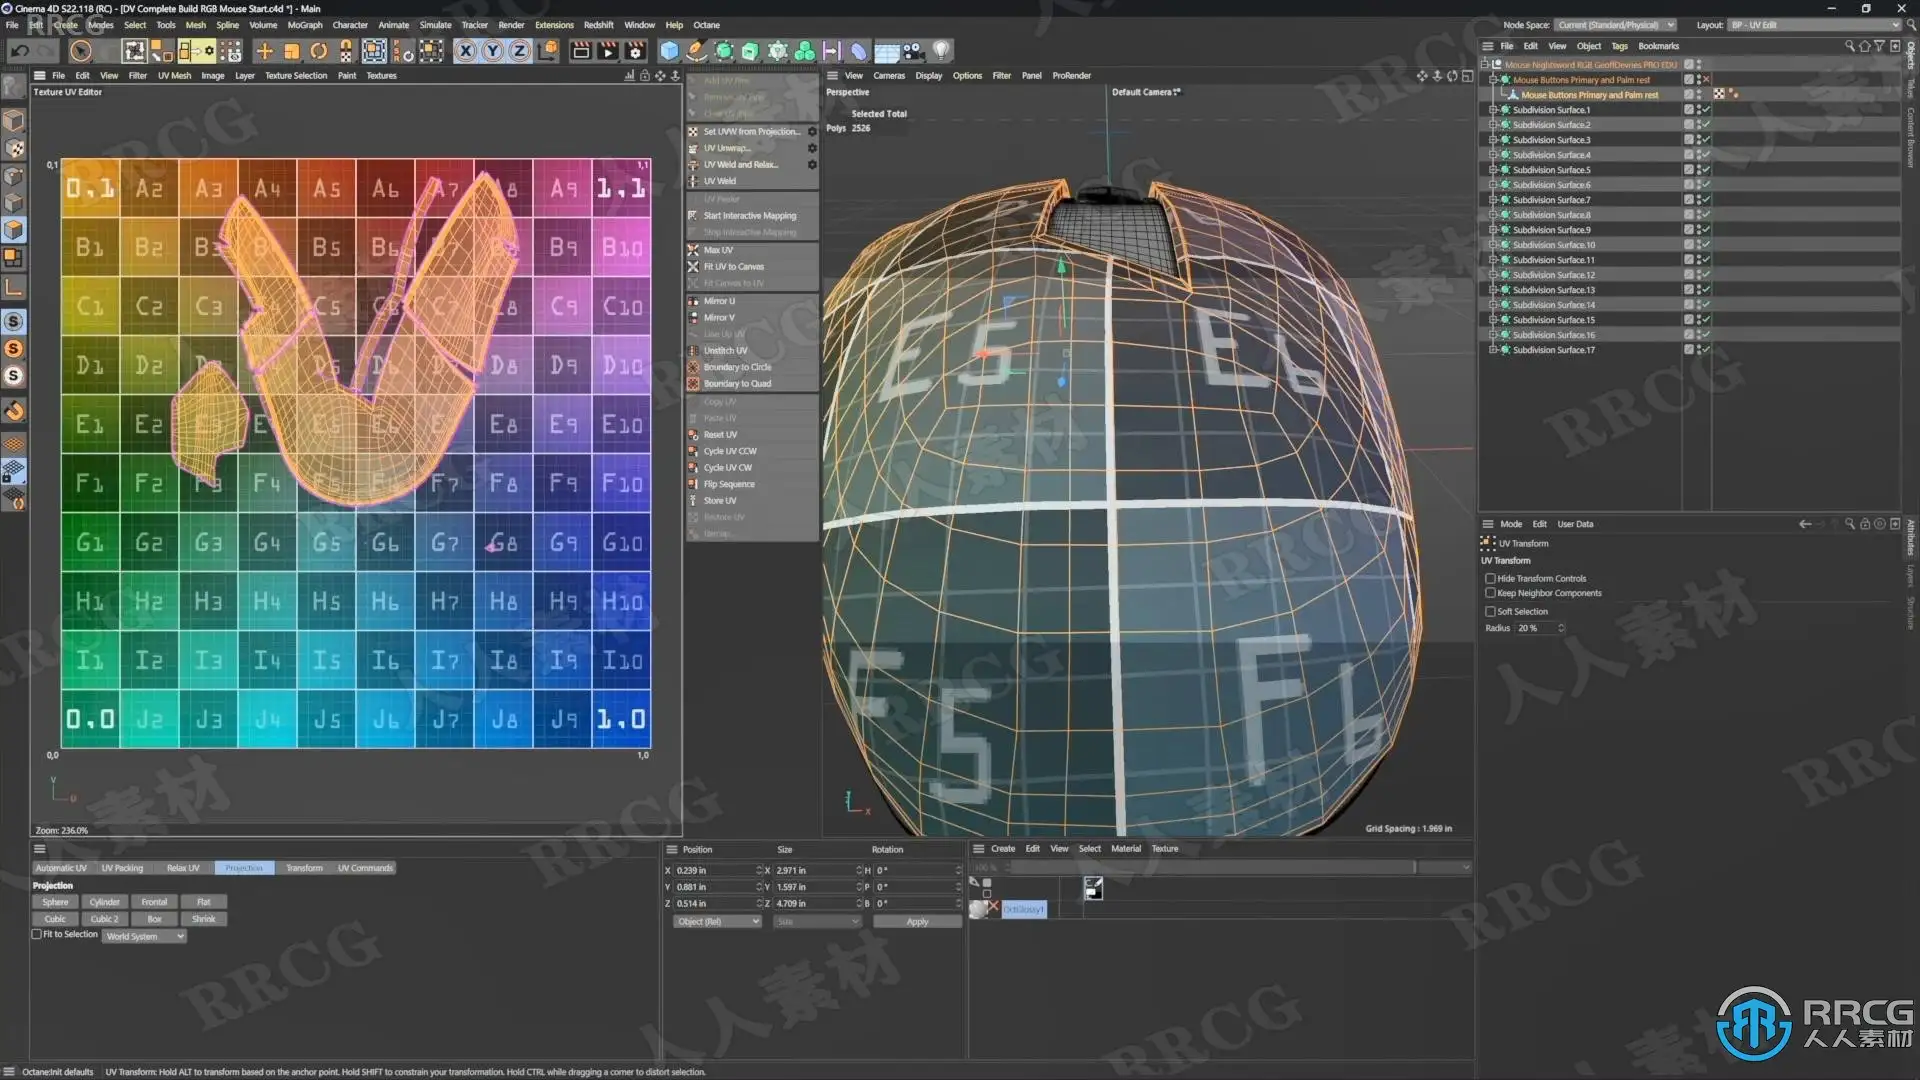1920x1080 pixels.
Task: Enable Keep Neighbor Components checkbox
Action: click(x=1490, y=593)
